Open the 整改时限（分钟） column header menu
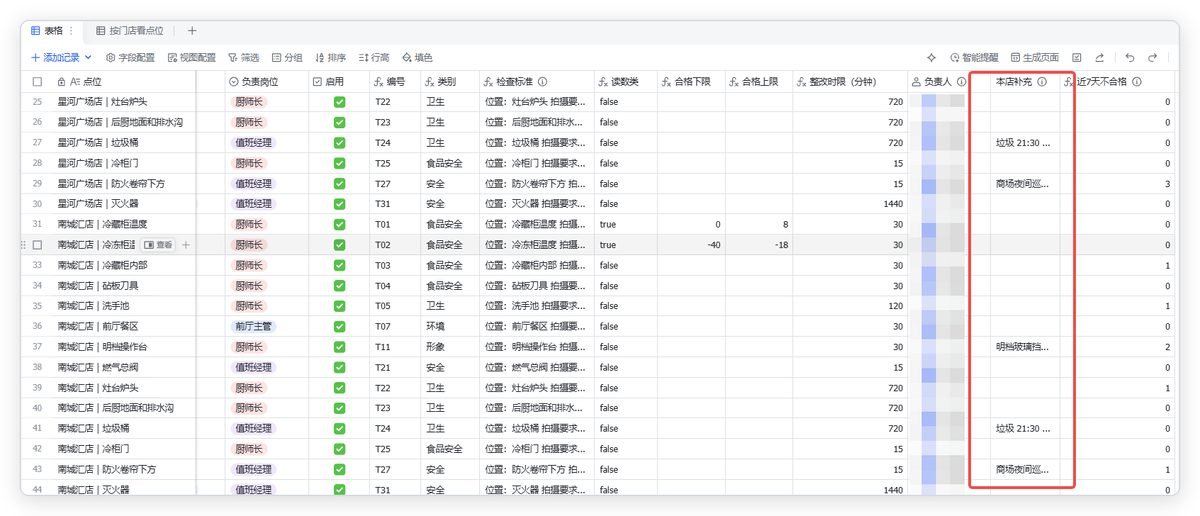Image resolution: width=1200 pixels, height=516 pixels. pyautogui.click(x=850, y=82)
